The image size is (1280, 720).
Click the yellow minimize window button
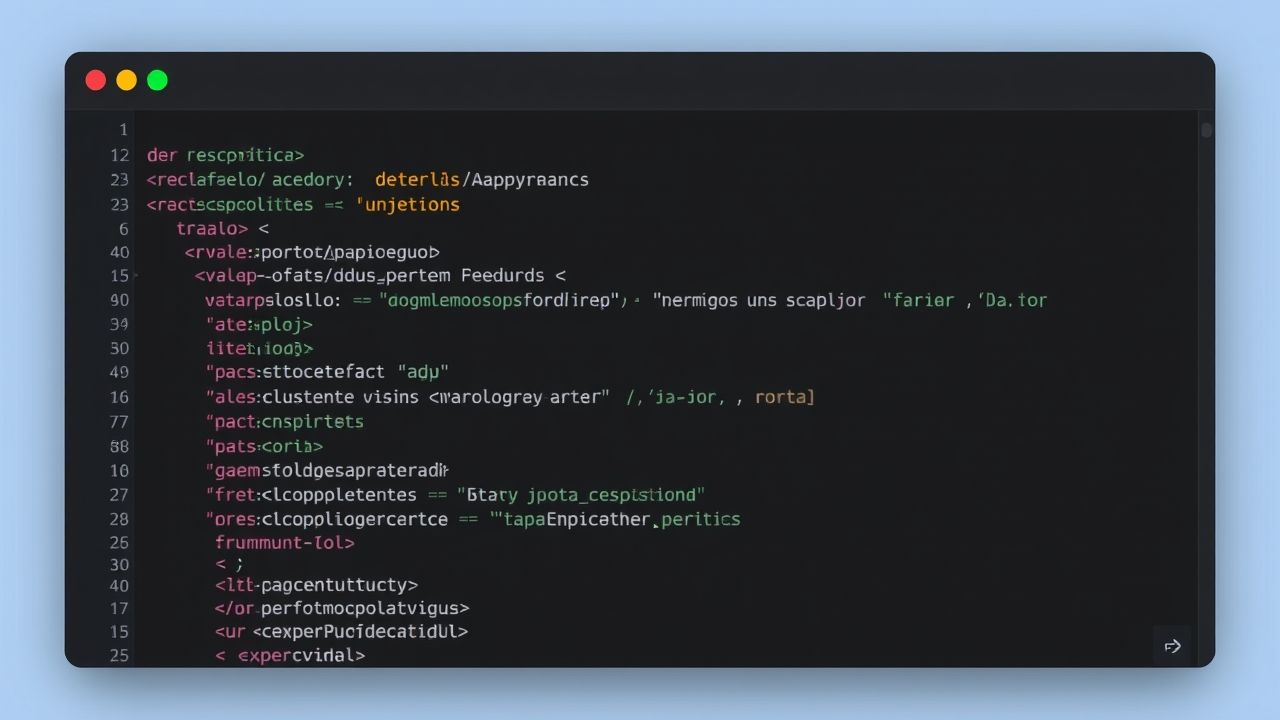(x=126, y=80)
